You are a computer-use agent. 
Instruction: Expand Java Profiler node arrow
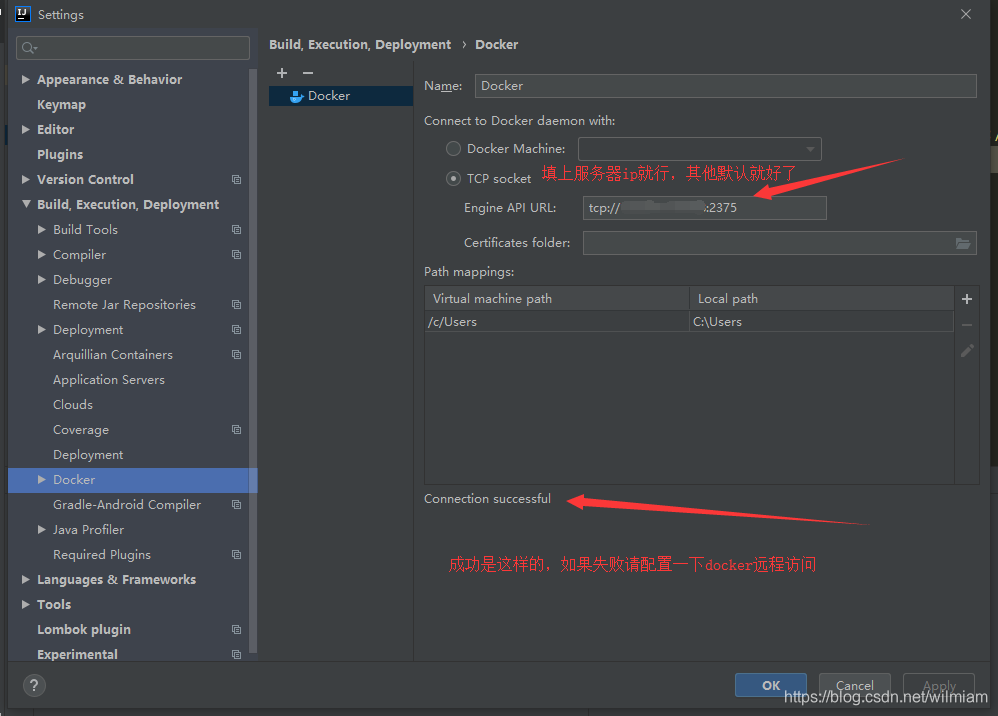click(41, 530)
